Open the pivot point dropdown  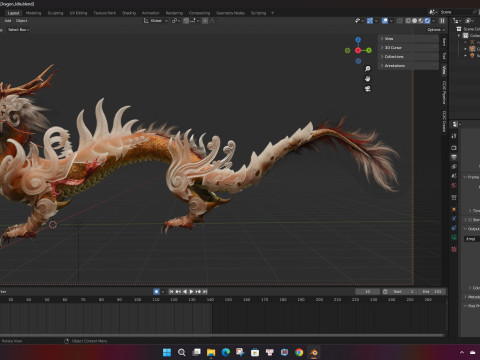176,21
